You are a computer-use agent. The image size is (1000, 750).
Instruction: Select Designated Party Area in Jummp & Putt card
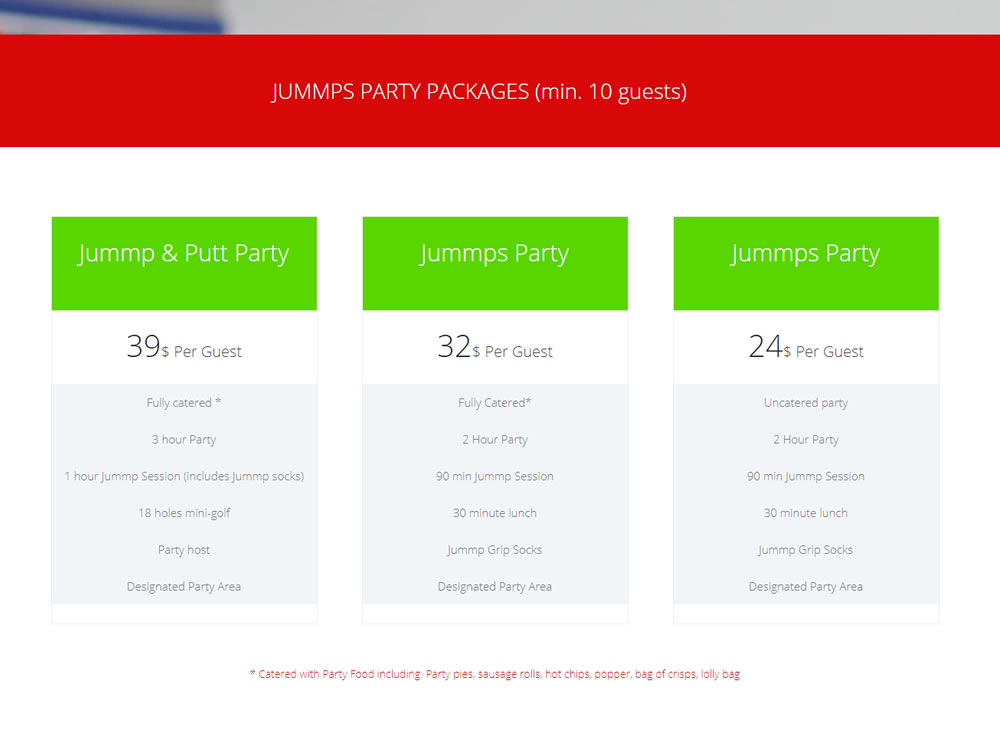click(184, 587)
